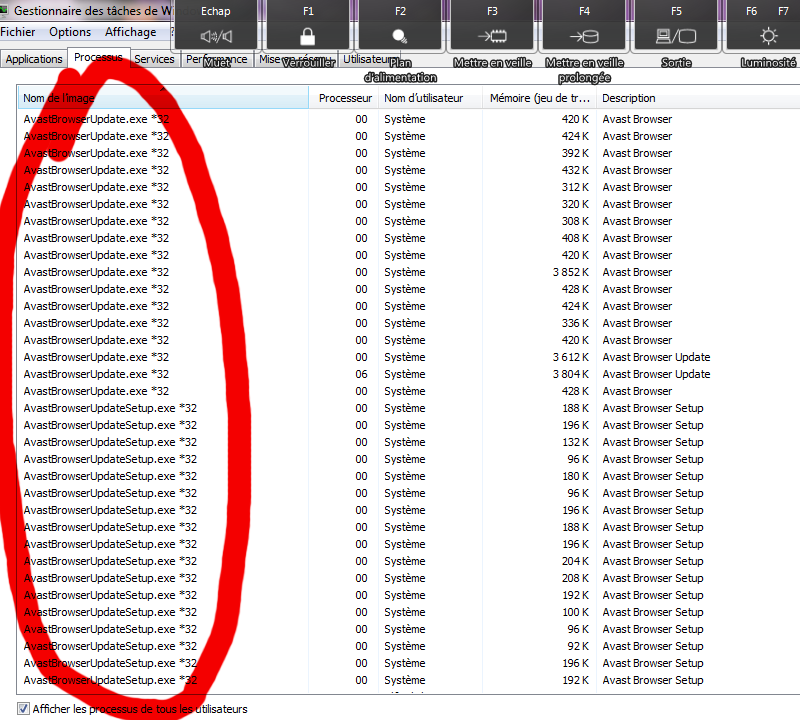This screenshot has width=800, height=720.
Task: Click the 204 K memory cell
Action: (x=575, y=561)
